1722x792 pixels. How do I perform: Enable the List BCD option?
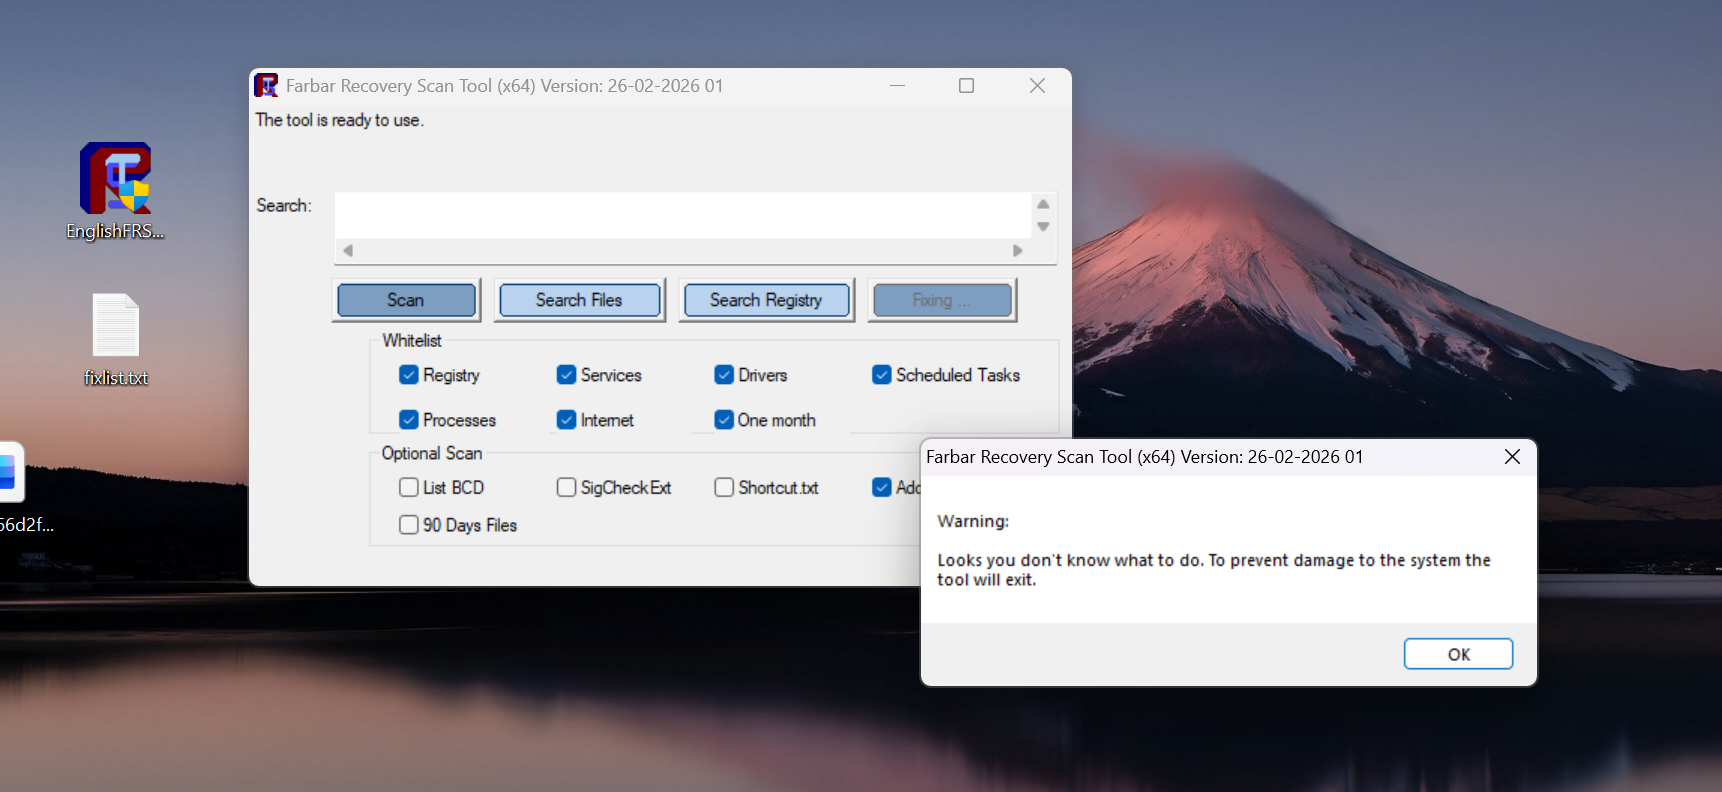click(x=408, y=487)
